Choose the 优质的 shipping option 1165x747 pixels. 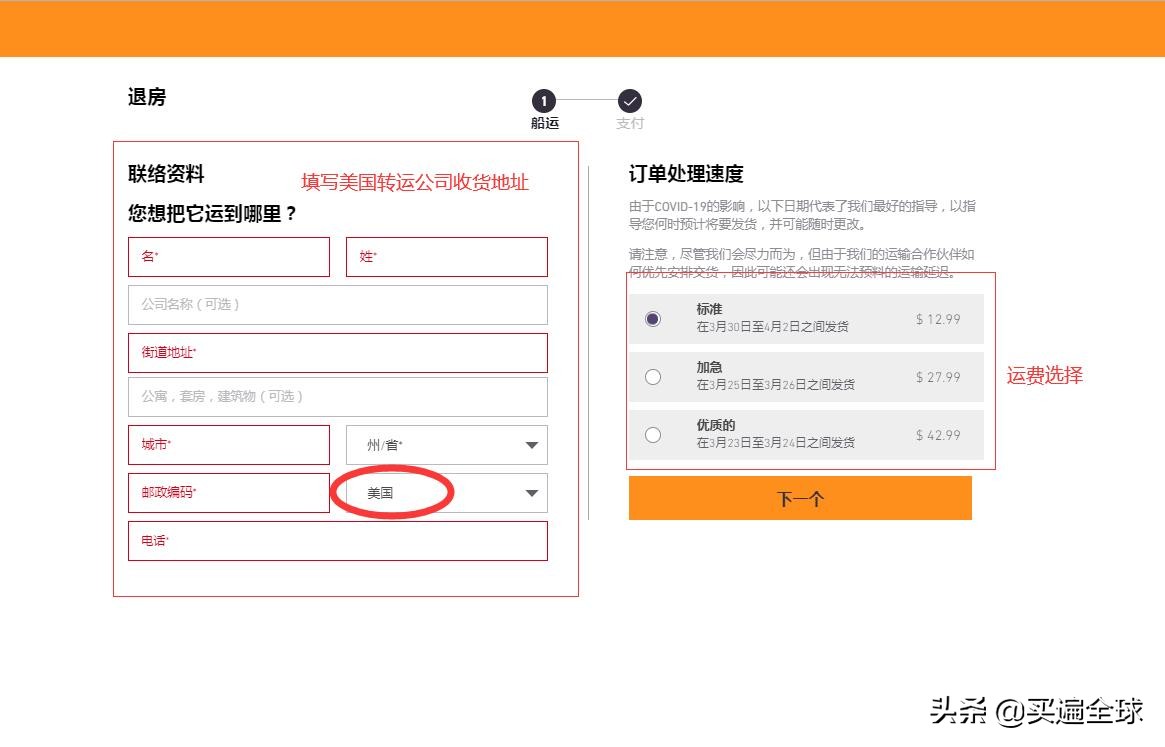(x=654, y=434)
